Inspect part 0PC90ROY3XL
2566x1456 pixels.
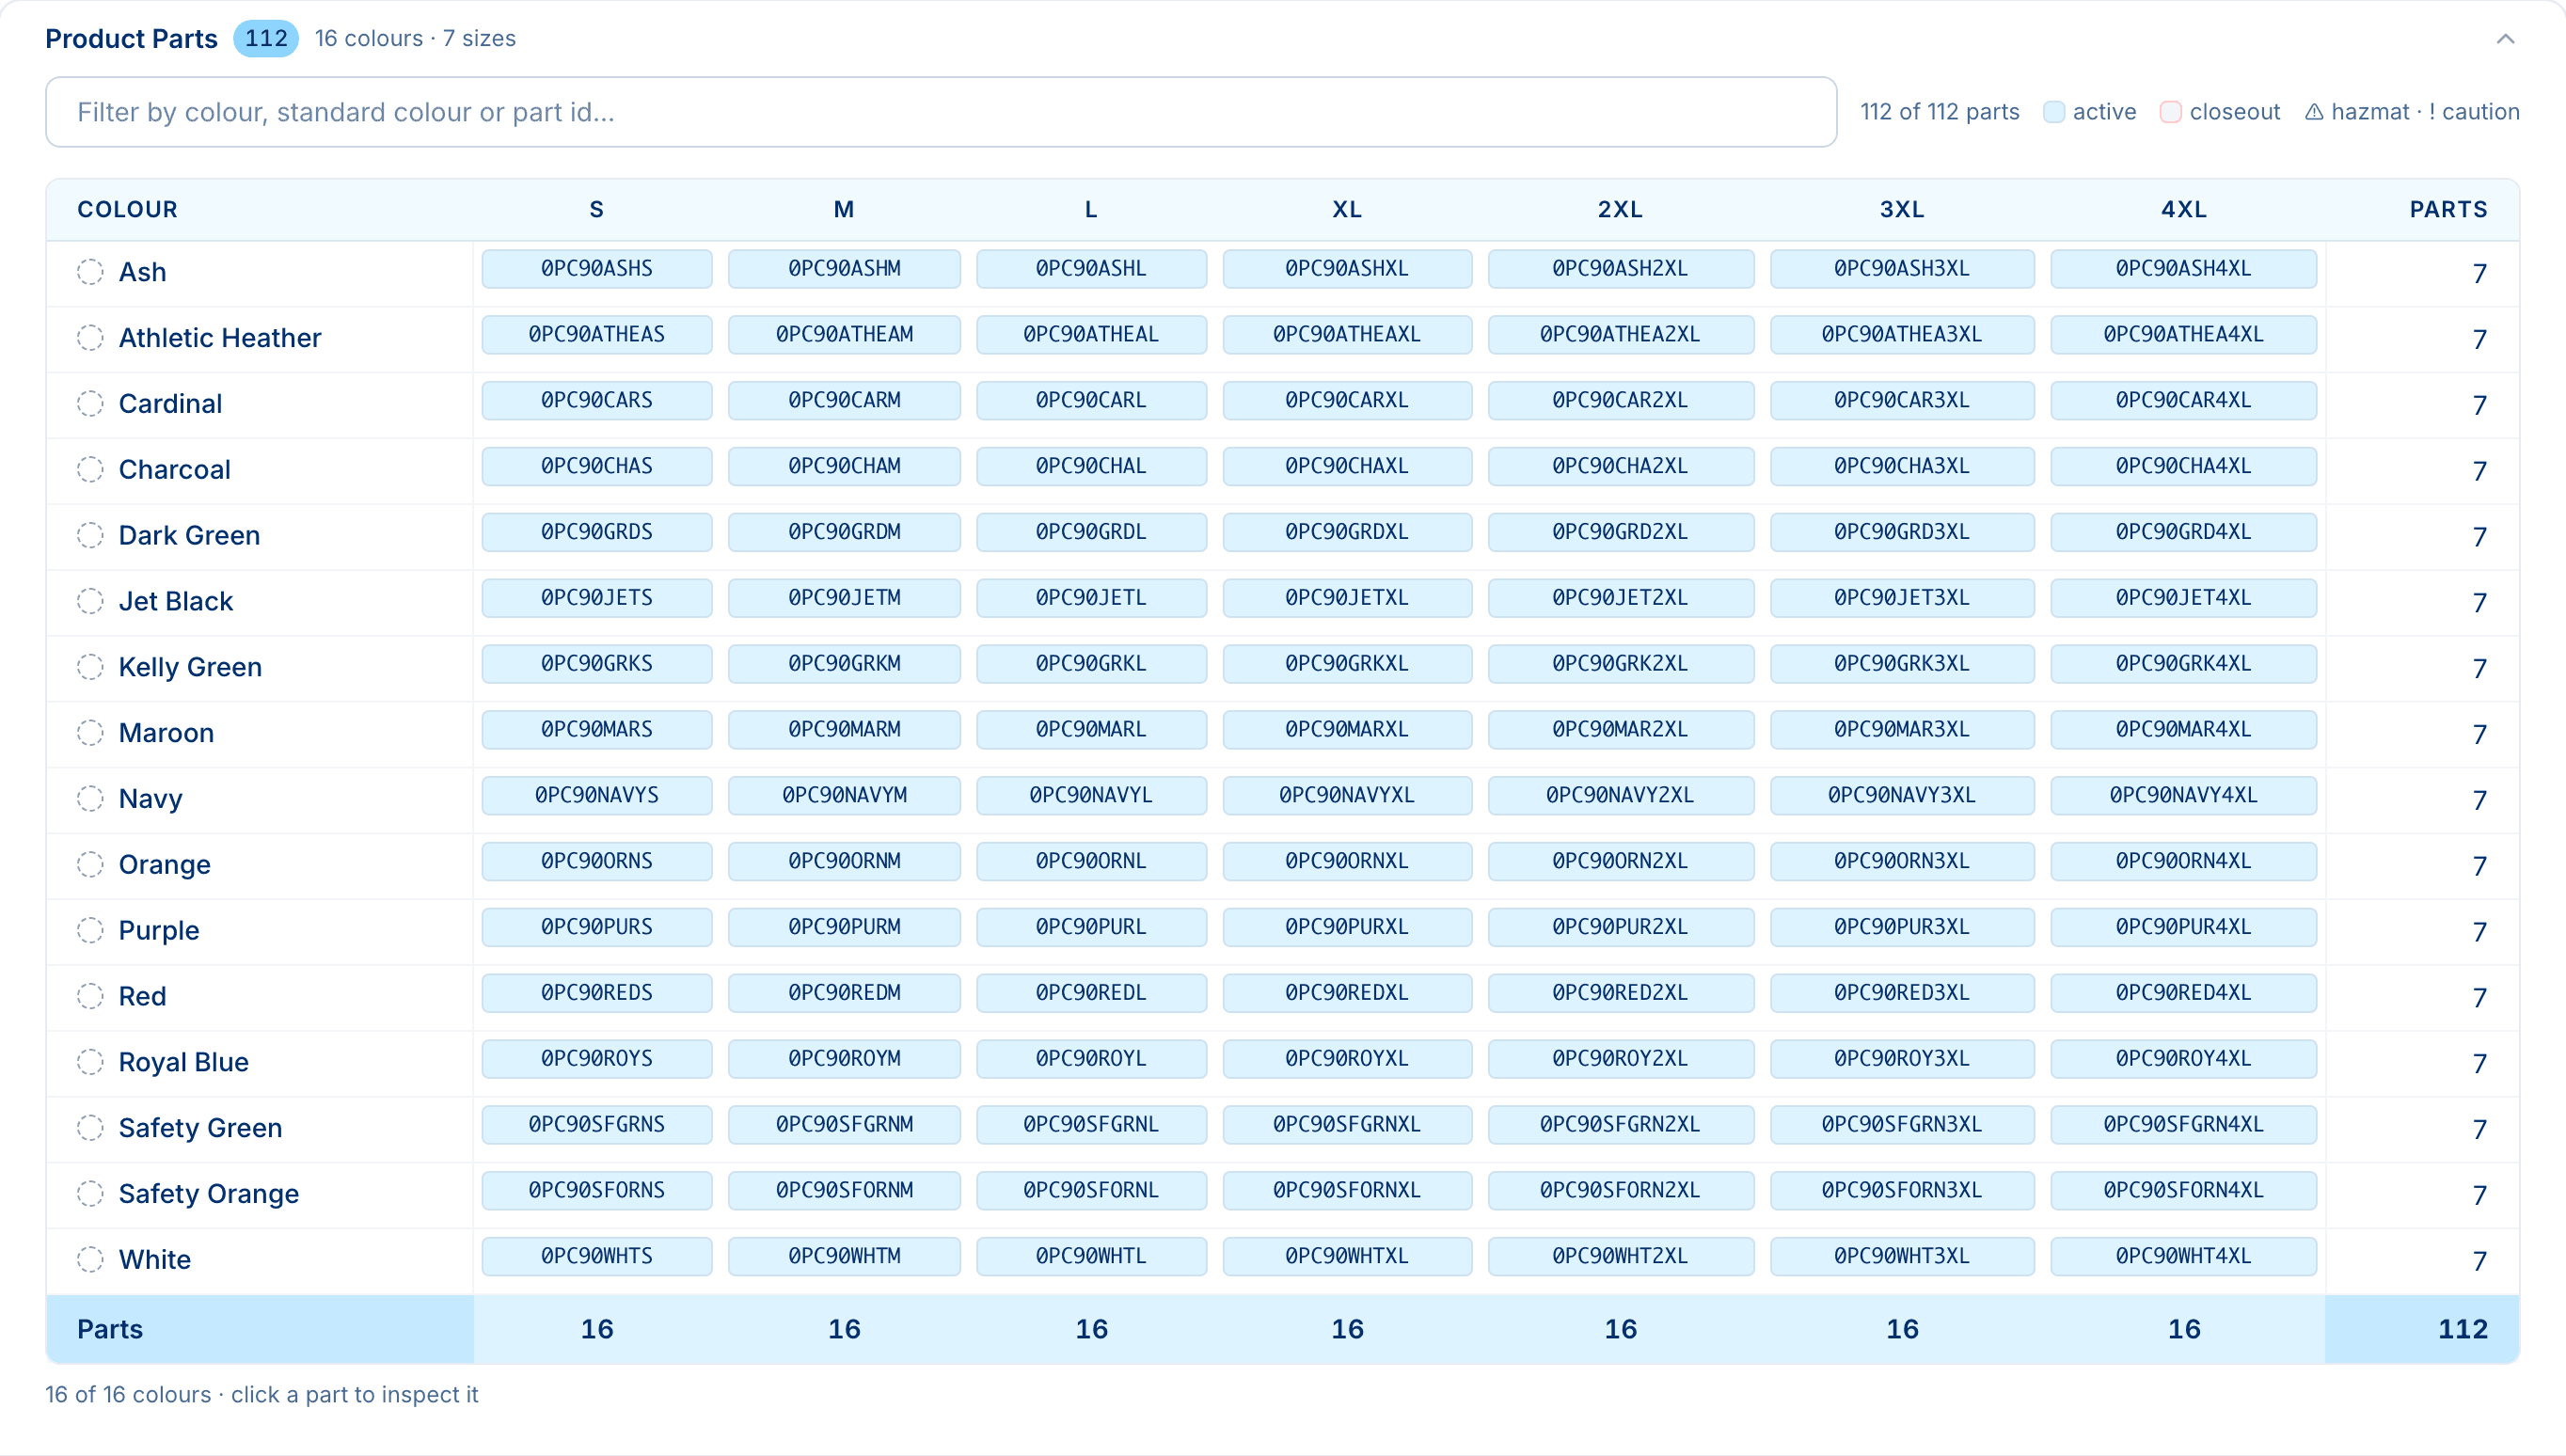click(1902, 1059)
